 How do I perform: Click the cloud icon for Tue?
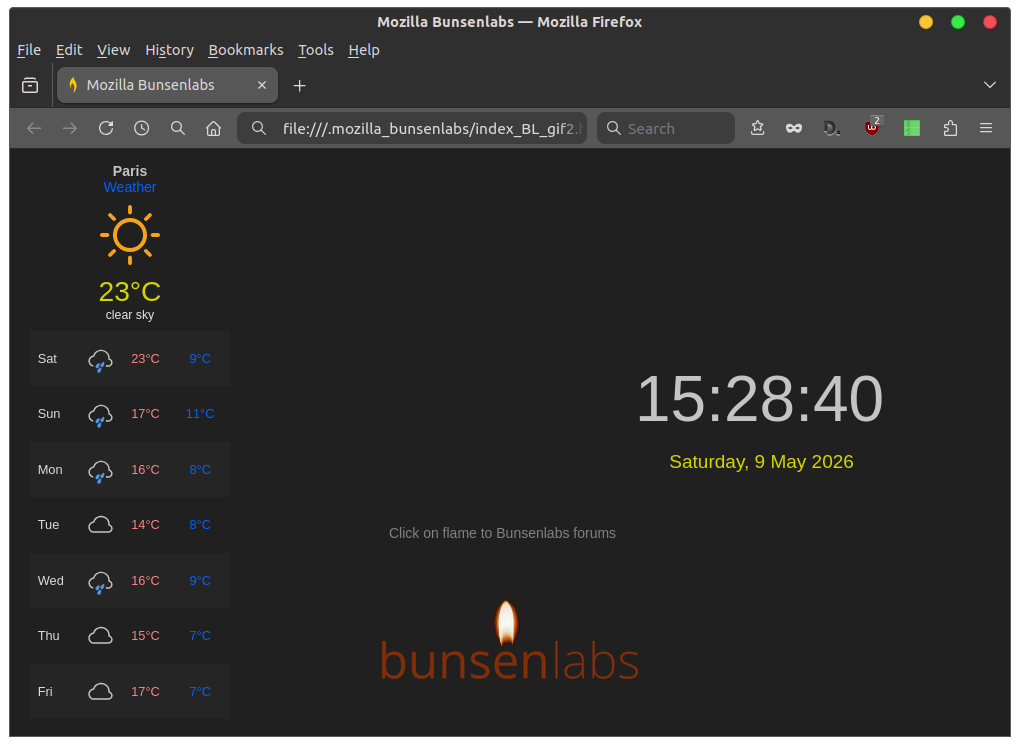[100, 525]
